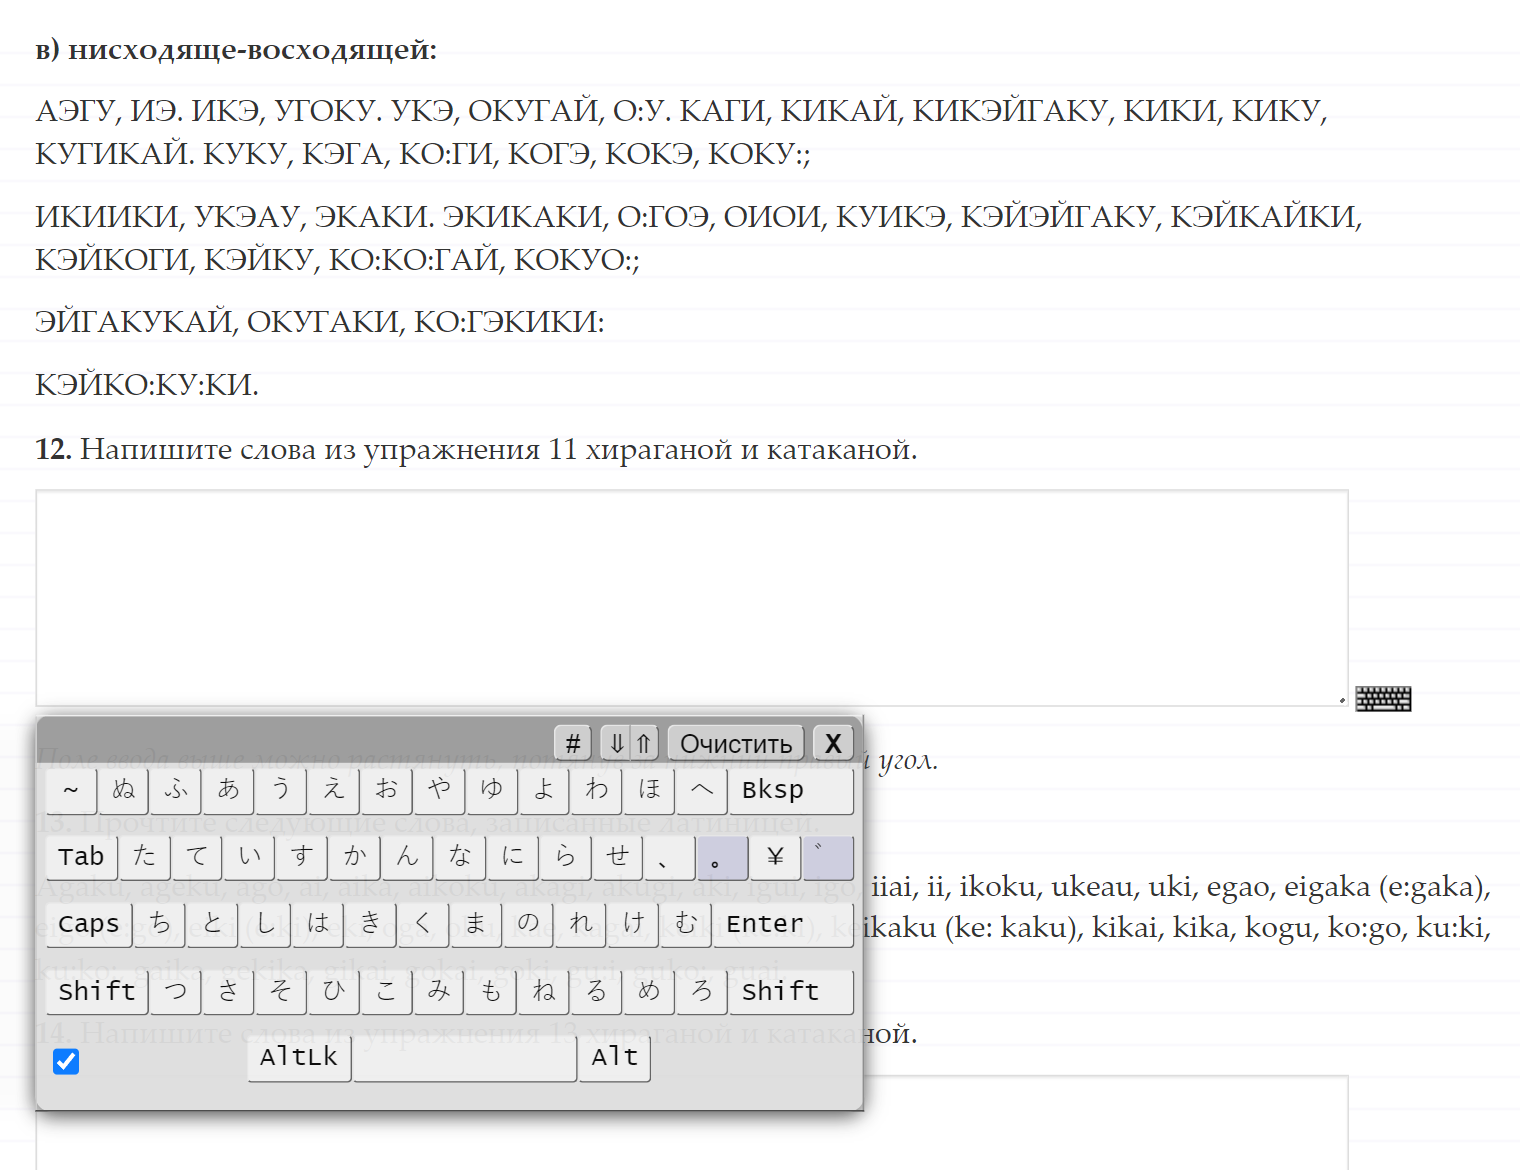Tap the の hiragana key

point(527,924)
